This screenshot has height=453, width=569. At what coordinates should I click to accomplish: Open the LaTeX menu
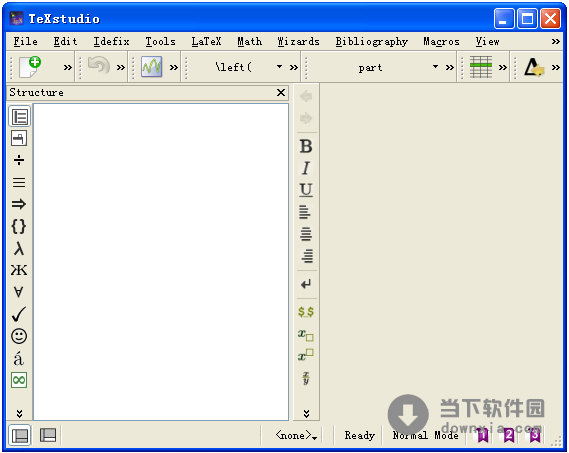click(x=206, y=41)
